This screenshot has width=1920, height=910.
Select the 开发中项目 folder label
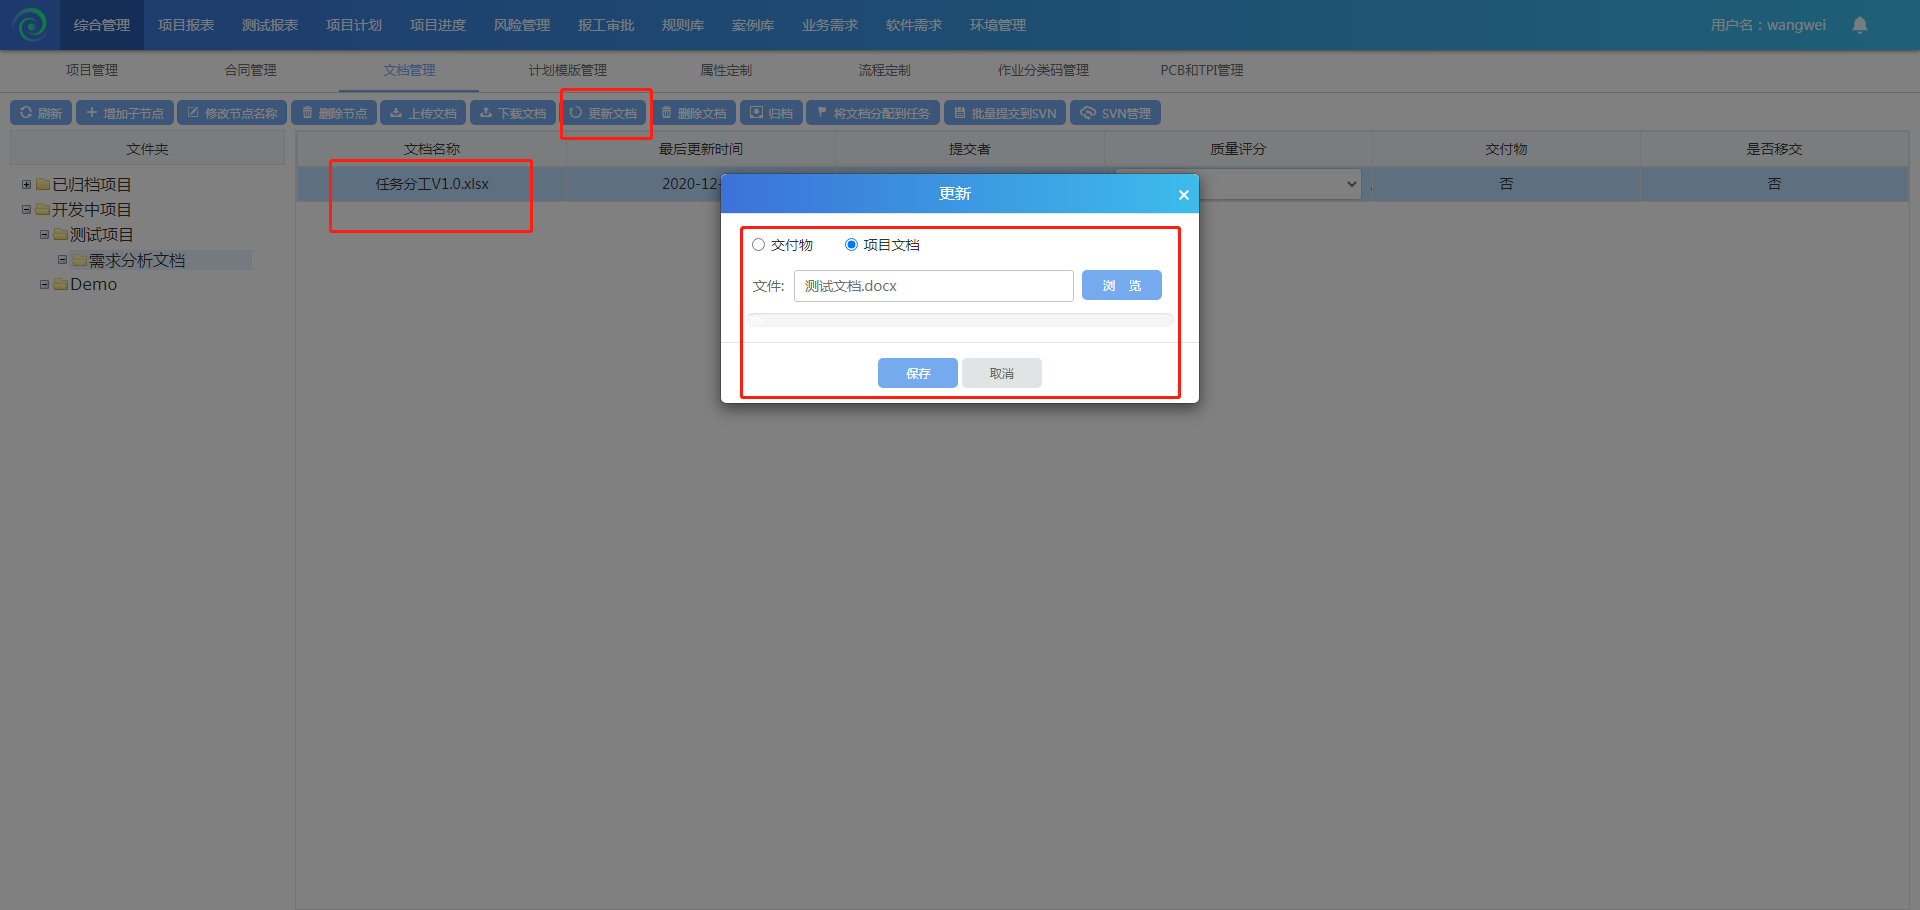(92, 210)
